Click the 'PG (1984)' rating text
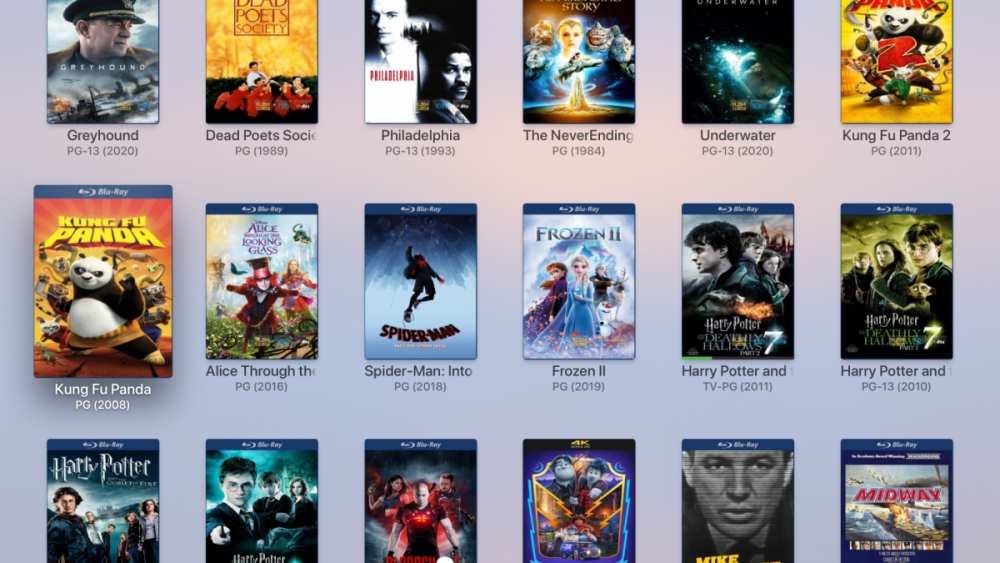This screenshot has height=563, width=1000. pos(578,151)
